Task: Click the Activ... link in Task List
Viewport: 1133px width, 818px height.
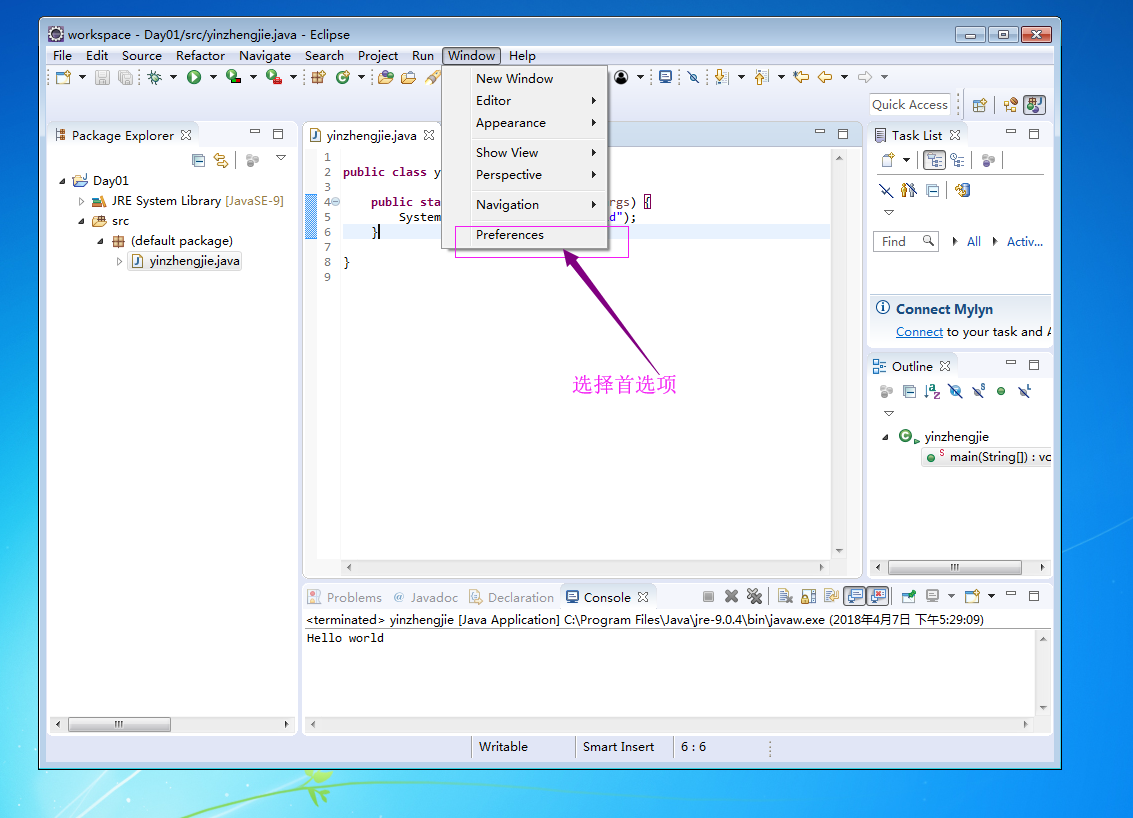Action: click(1025, 242)
